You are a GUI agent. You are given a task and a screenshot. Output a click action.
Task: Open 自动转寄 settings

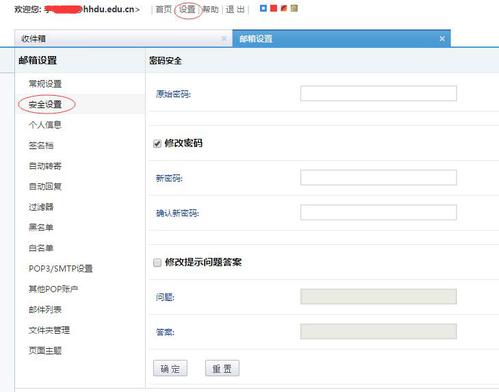coord(45,166)
